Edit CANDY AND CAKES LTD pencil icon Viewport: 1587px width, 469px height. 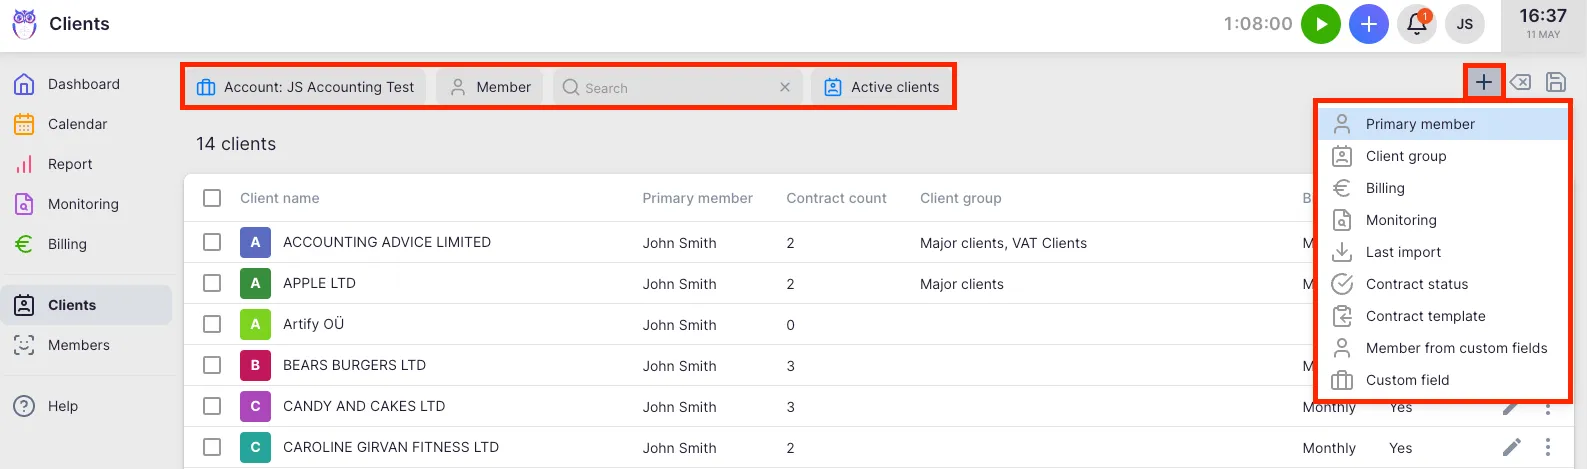point(1511,407)
